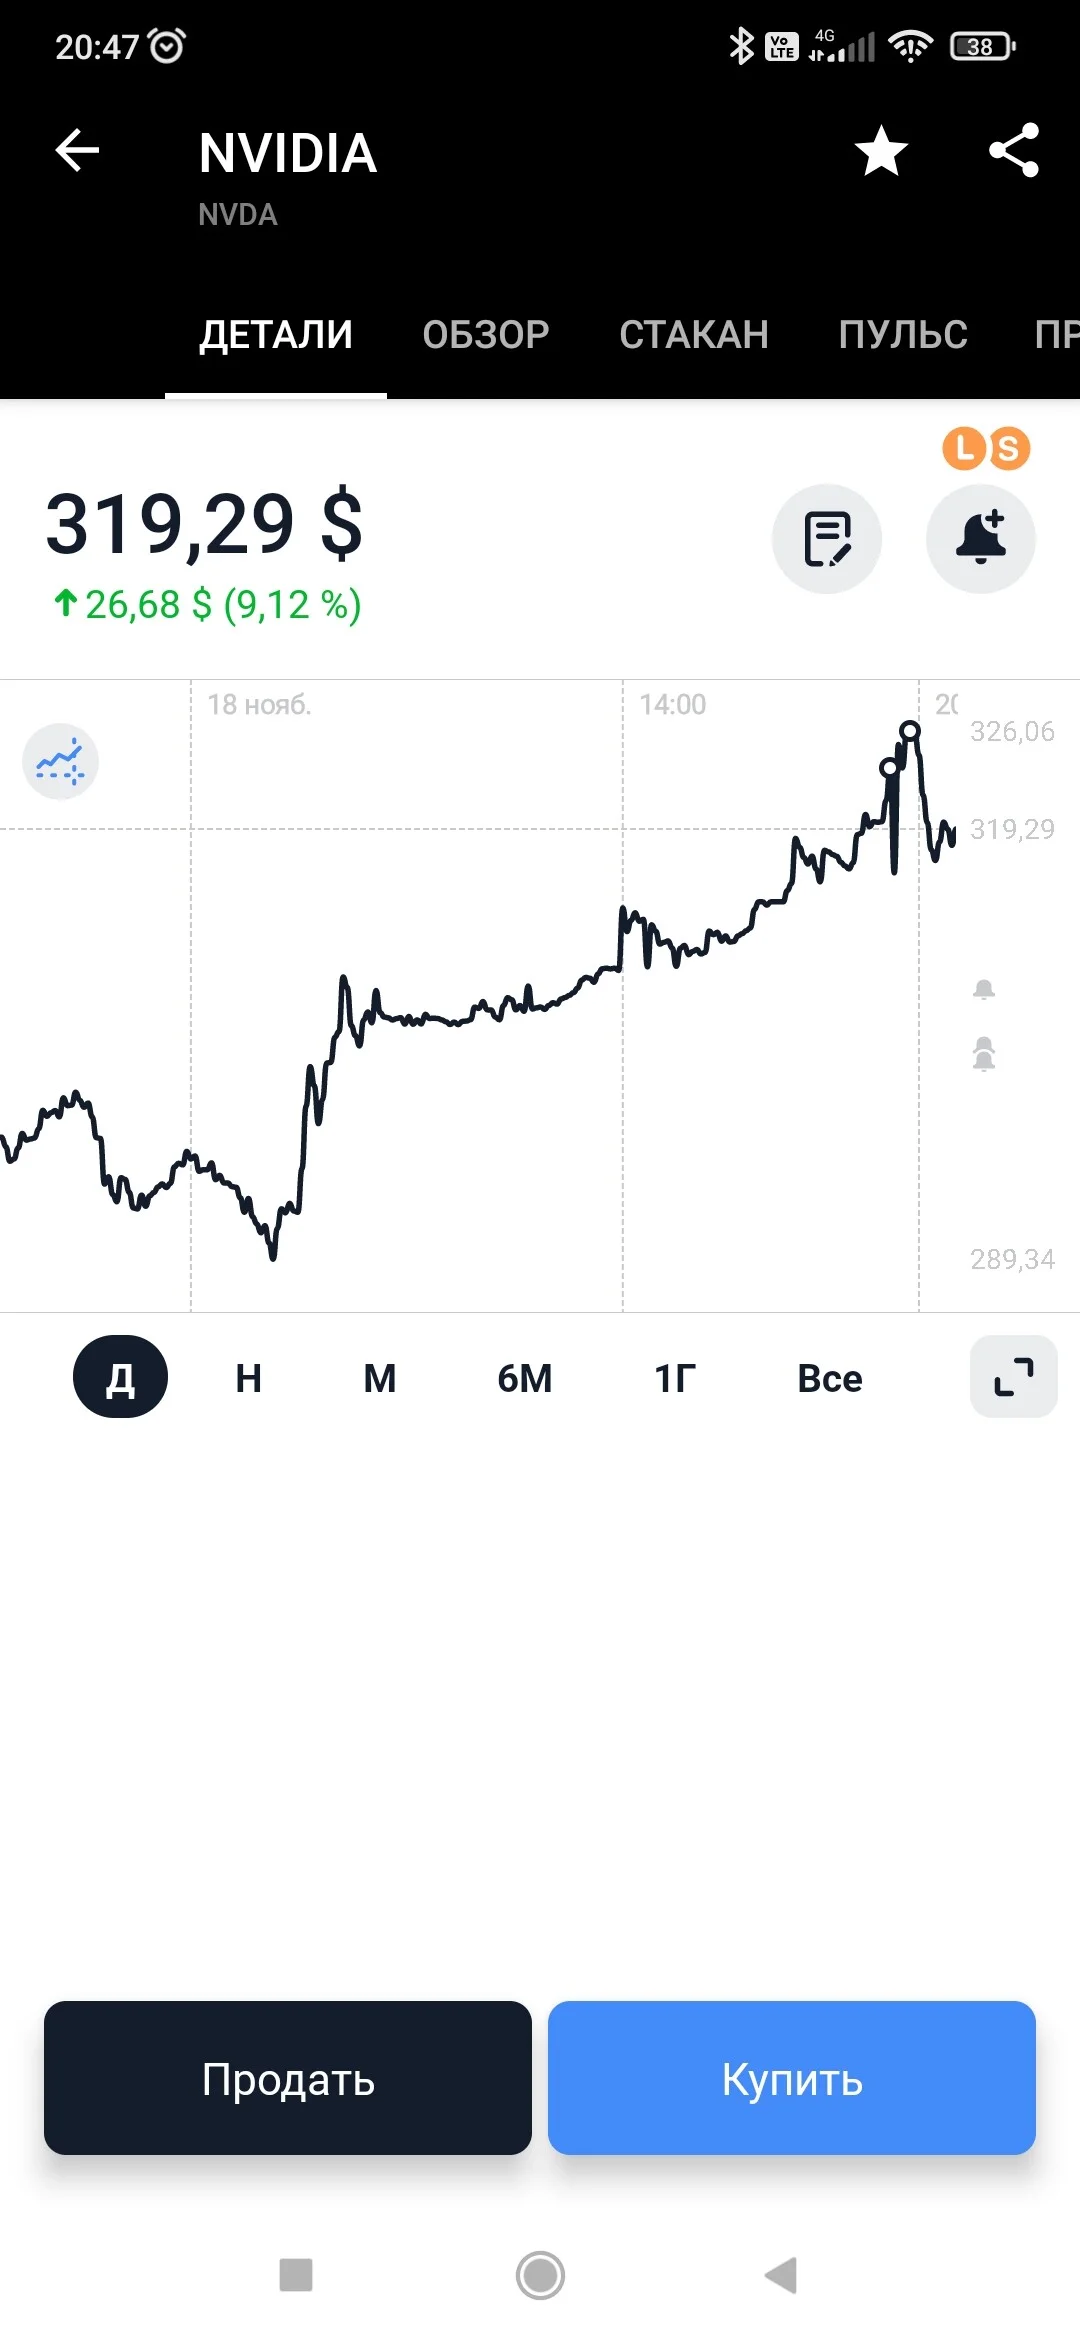
Task: Tap the Продать button
Action: pyautogui.click(x=288, y=2079)
